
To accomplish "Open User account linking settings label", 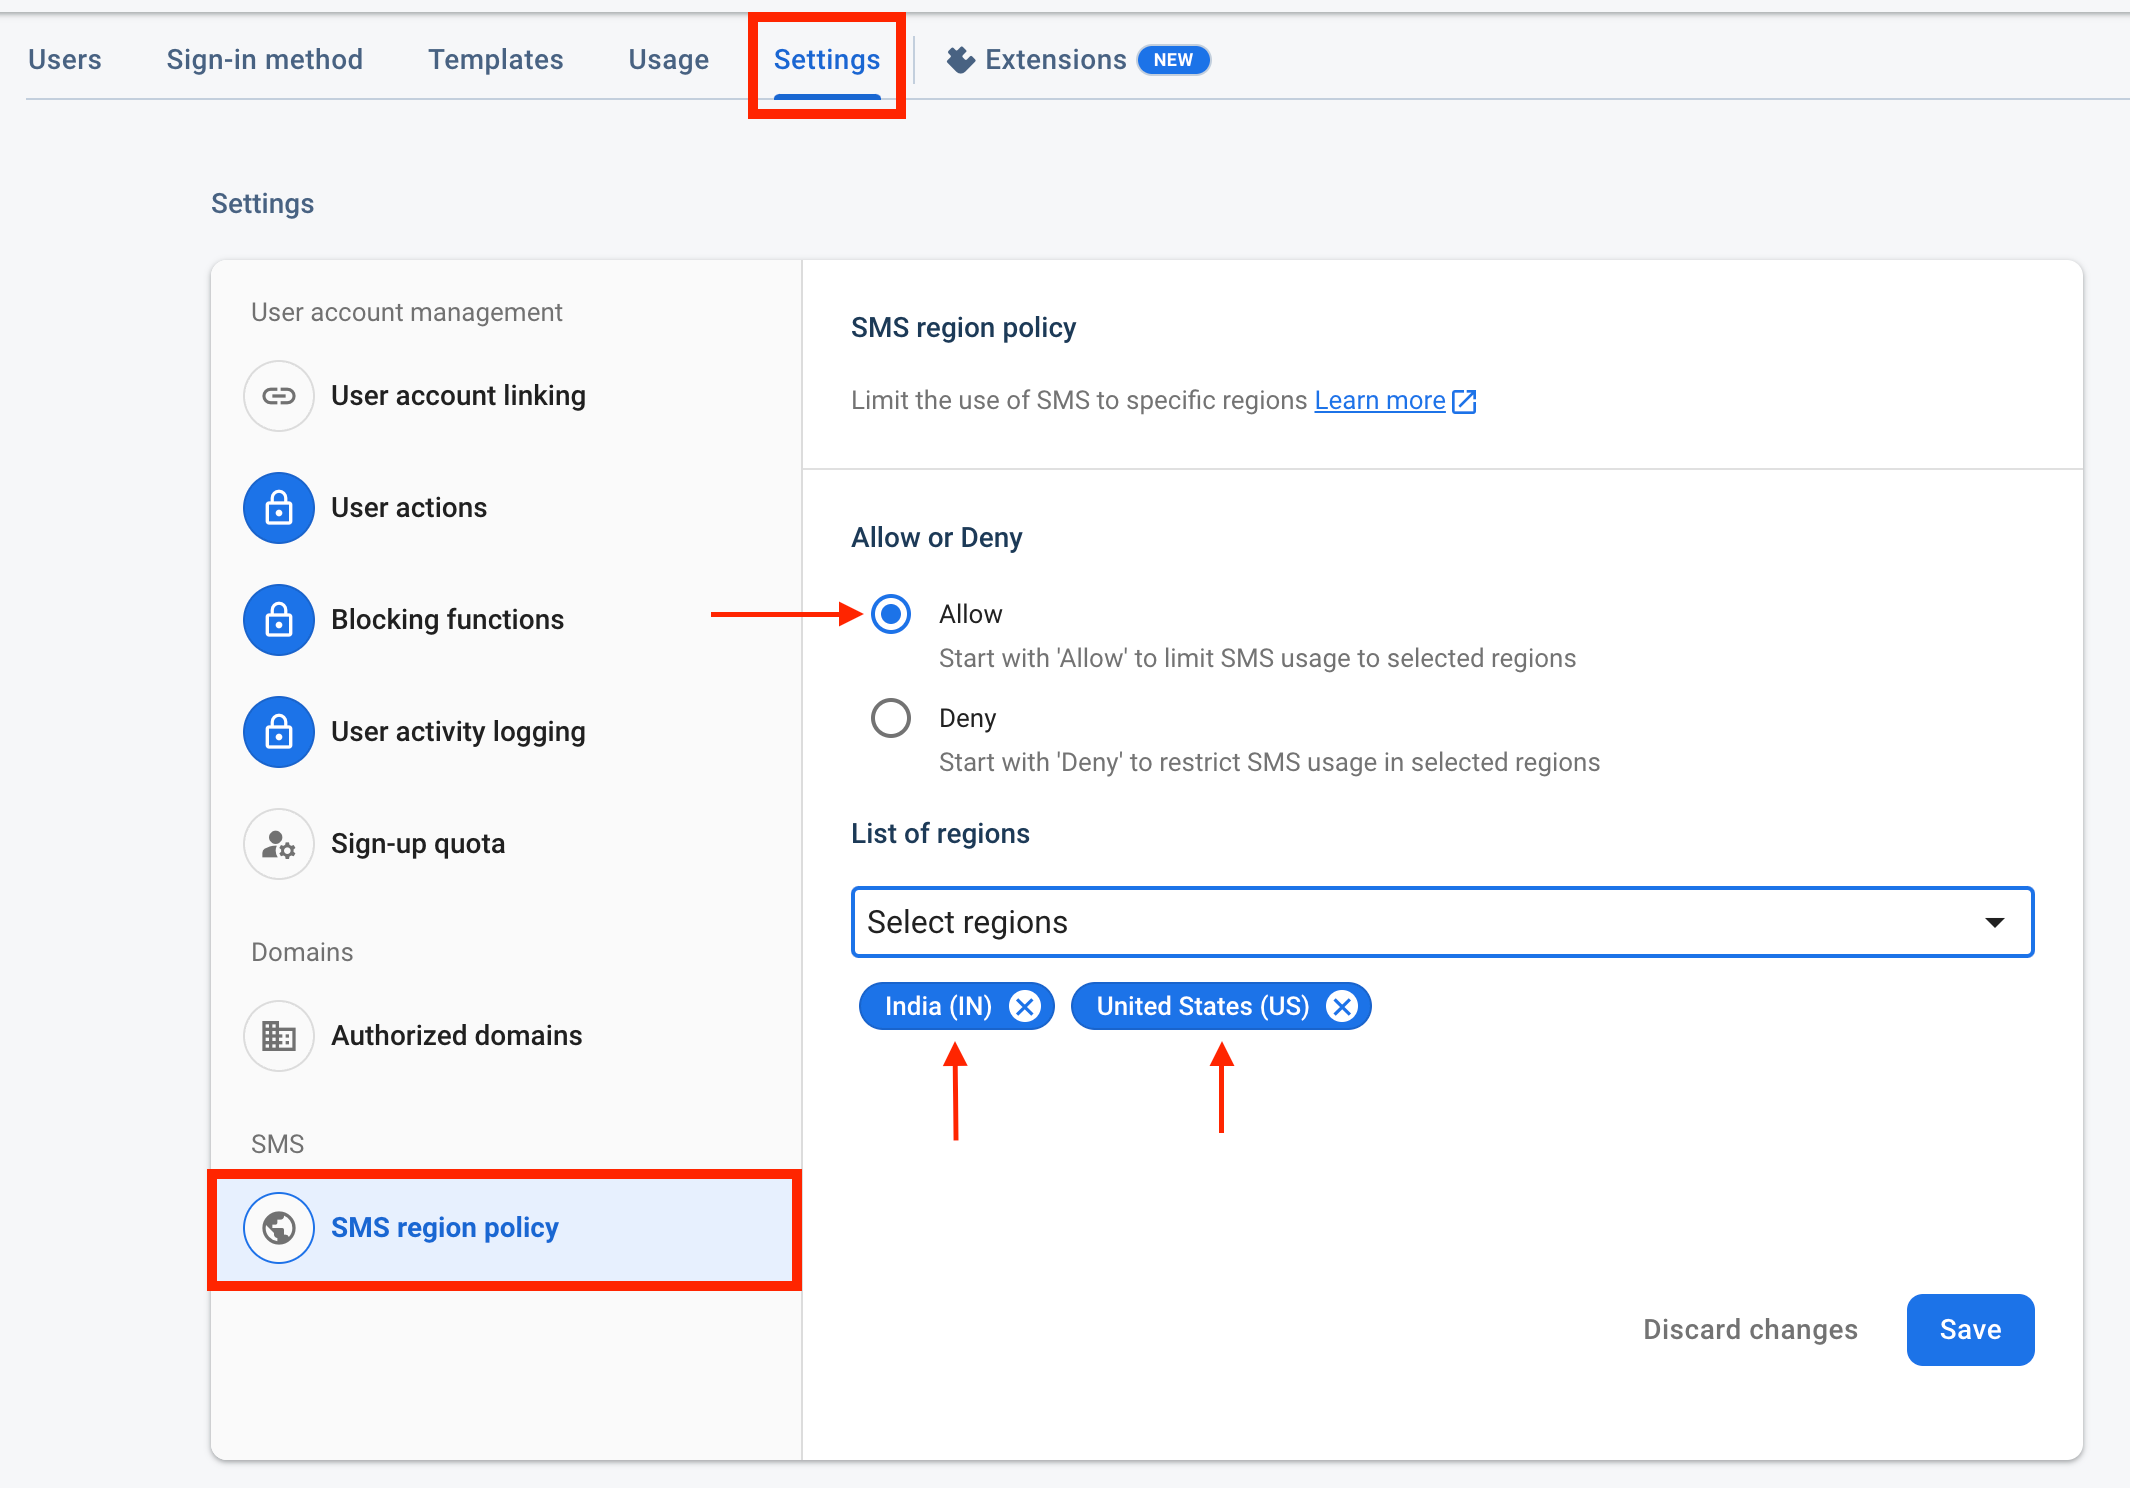I will click(458, 396).
